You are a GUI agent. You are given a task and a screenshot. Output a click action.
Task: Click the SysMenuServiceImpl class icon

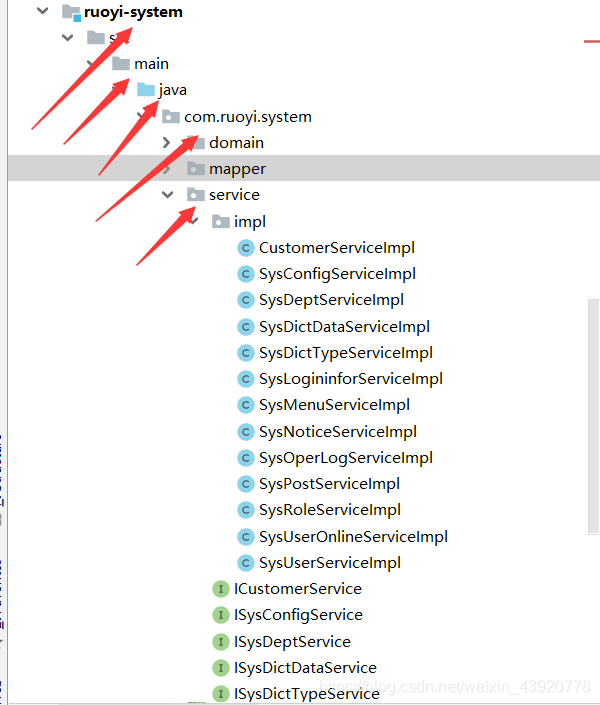coord(246,405)
